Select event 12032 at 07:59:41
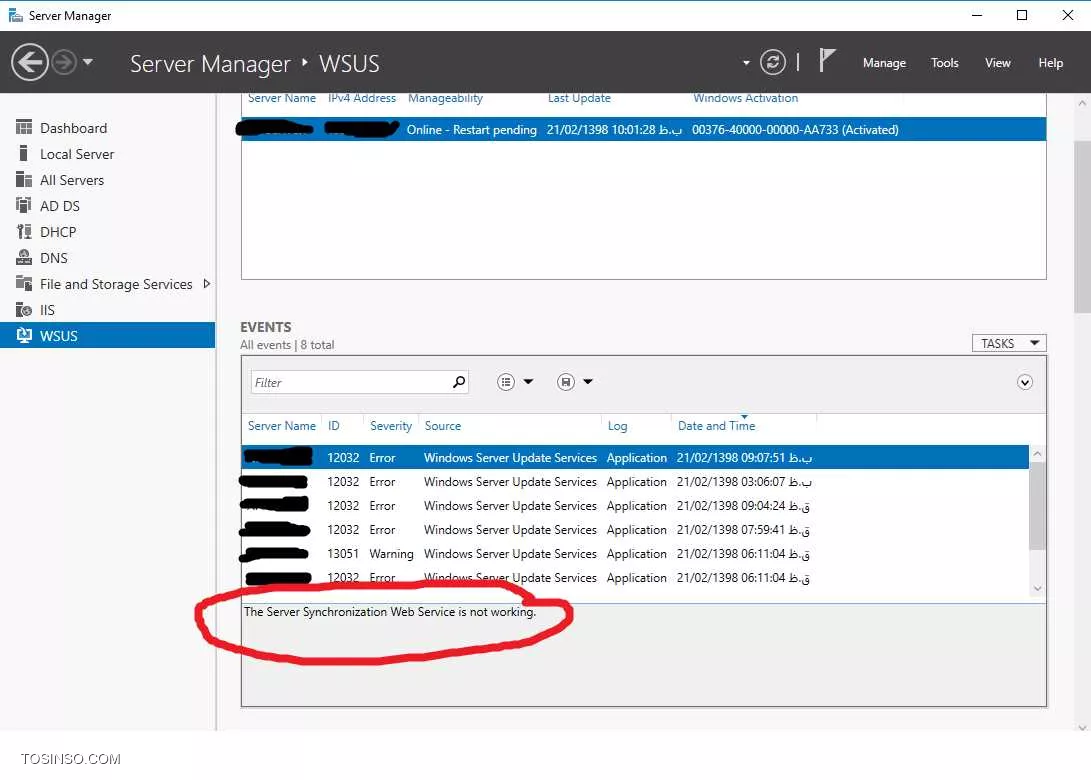This screenshot has width=1091, height=780. coord(635,530)
